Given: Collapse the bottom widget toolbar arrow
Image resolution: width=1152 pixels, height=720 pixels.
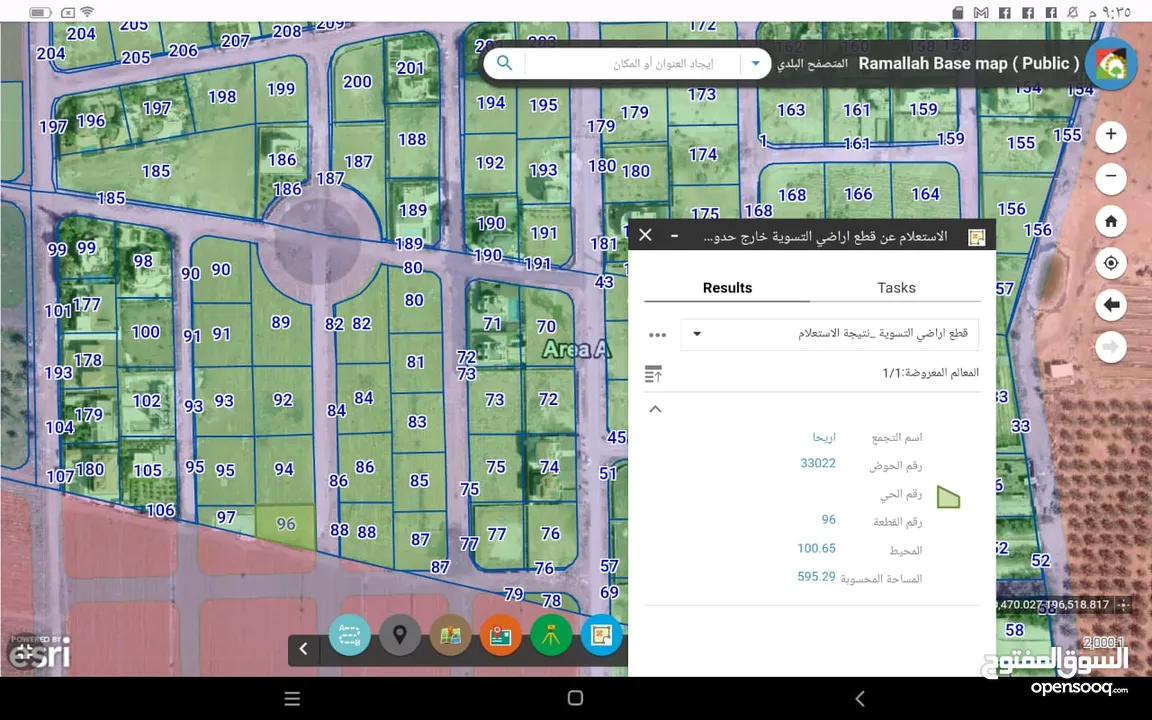Looking at the screenshot, I should [x=304, y=649].
